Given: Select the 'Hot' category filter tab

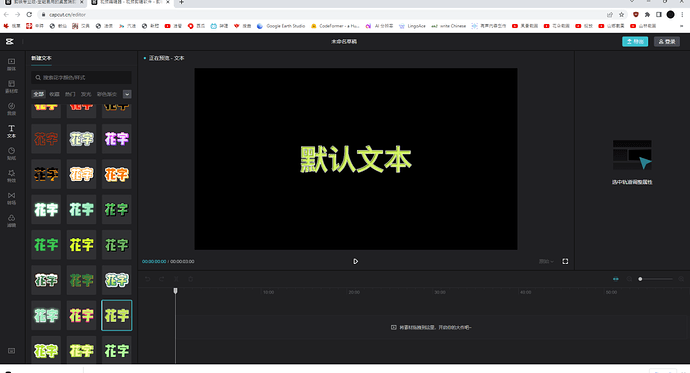Looking at the screenshot, I should coord(70,94).
